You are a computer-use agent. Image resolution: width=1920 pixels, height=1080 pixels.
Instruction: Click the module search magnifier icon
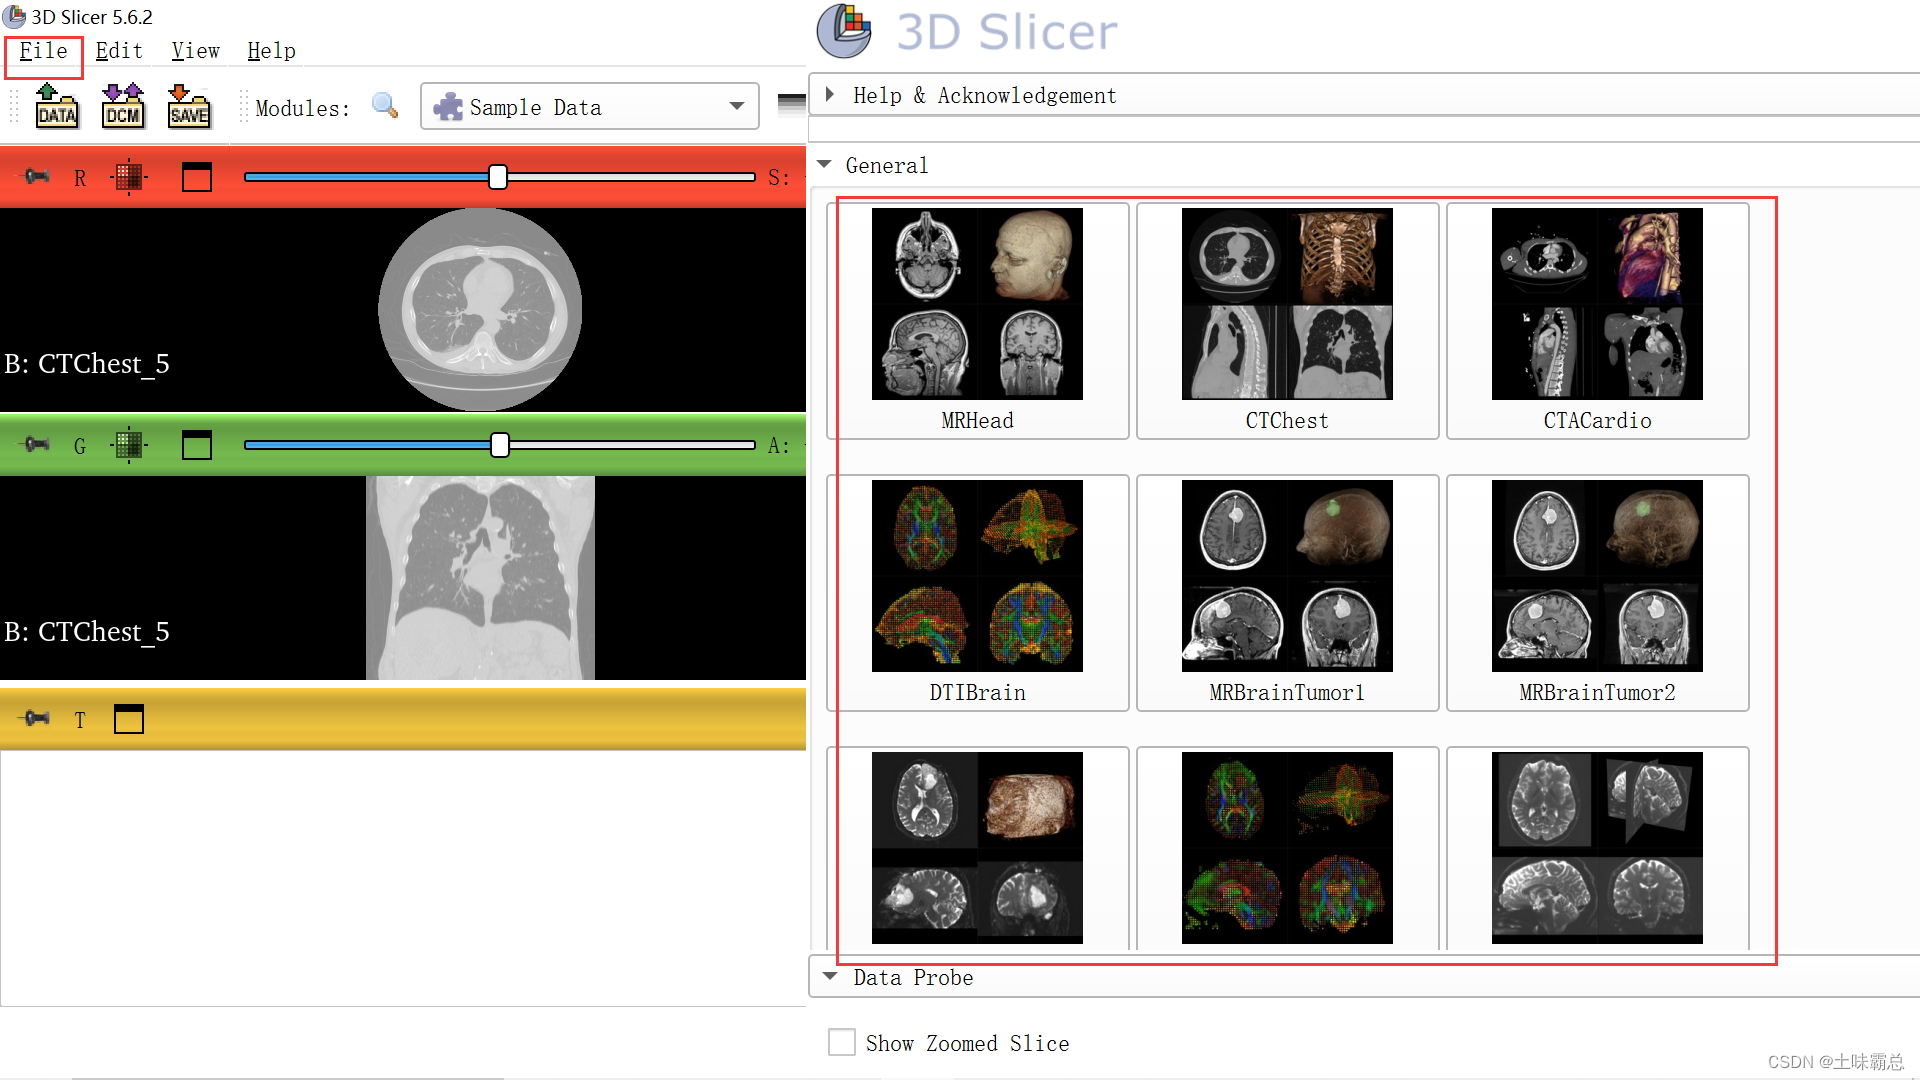(x=384, y=106)
